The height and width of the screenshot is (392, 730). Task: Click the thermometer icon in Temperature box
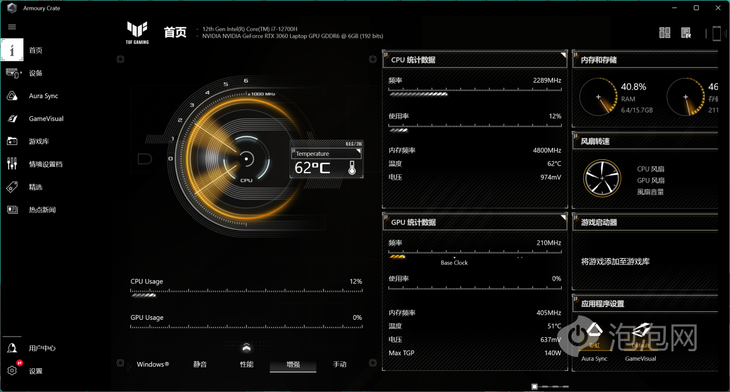tap(352, 168)
